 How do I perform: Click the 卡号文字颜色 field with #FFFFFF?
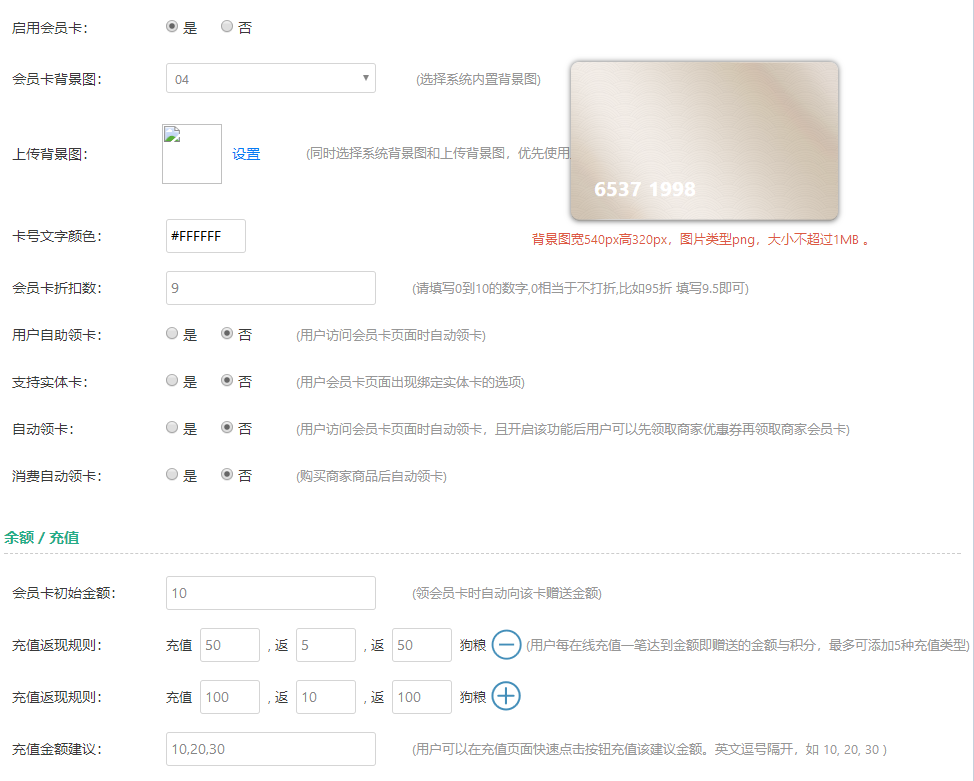point(206,236)
